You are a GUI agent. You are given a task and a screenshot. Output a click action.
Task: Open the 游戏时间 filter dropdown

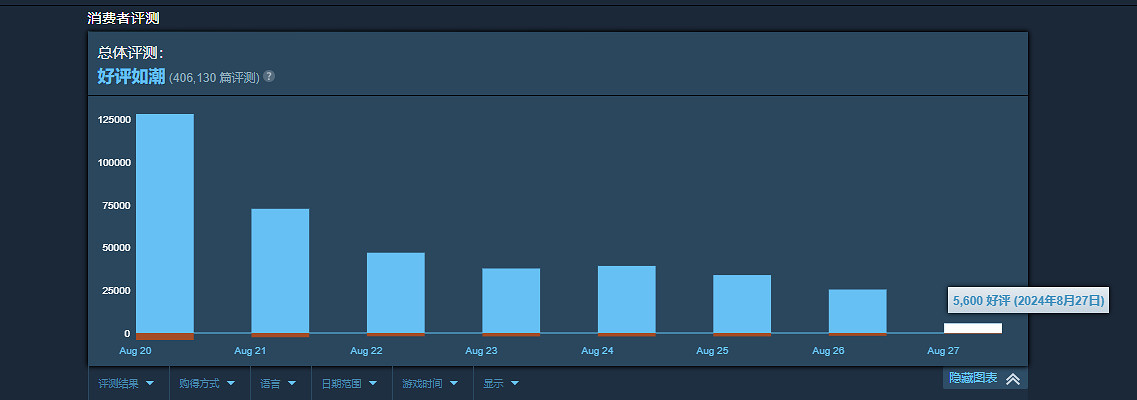click(430, 383)
